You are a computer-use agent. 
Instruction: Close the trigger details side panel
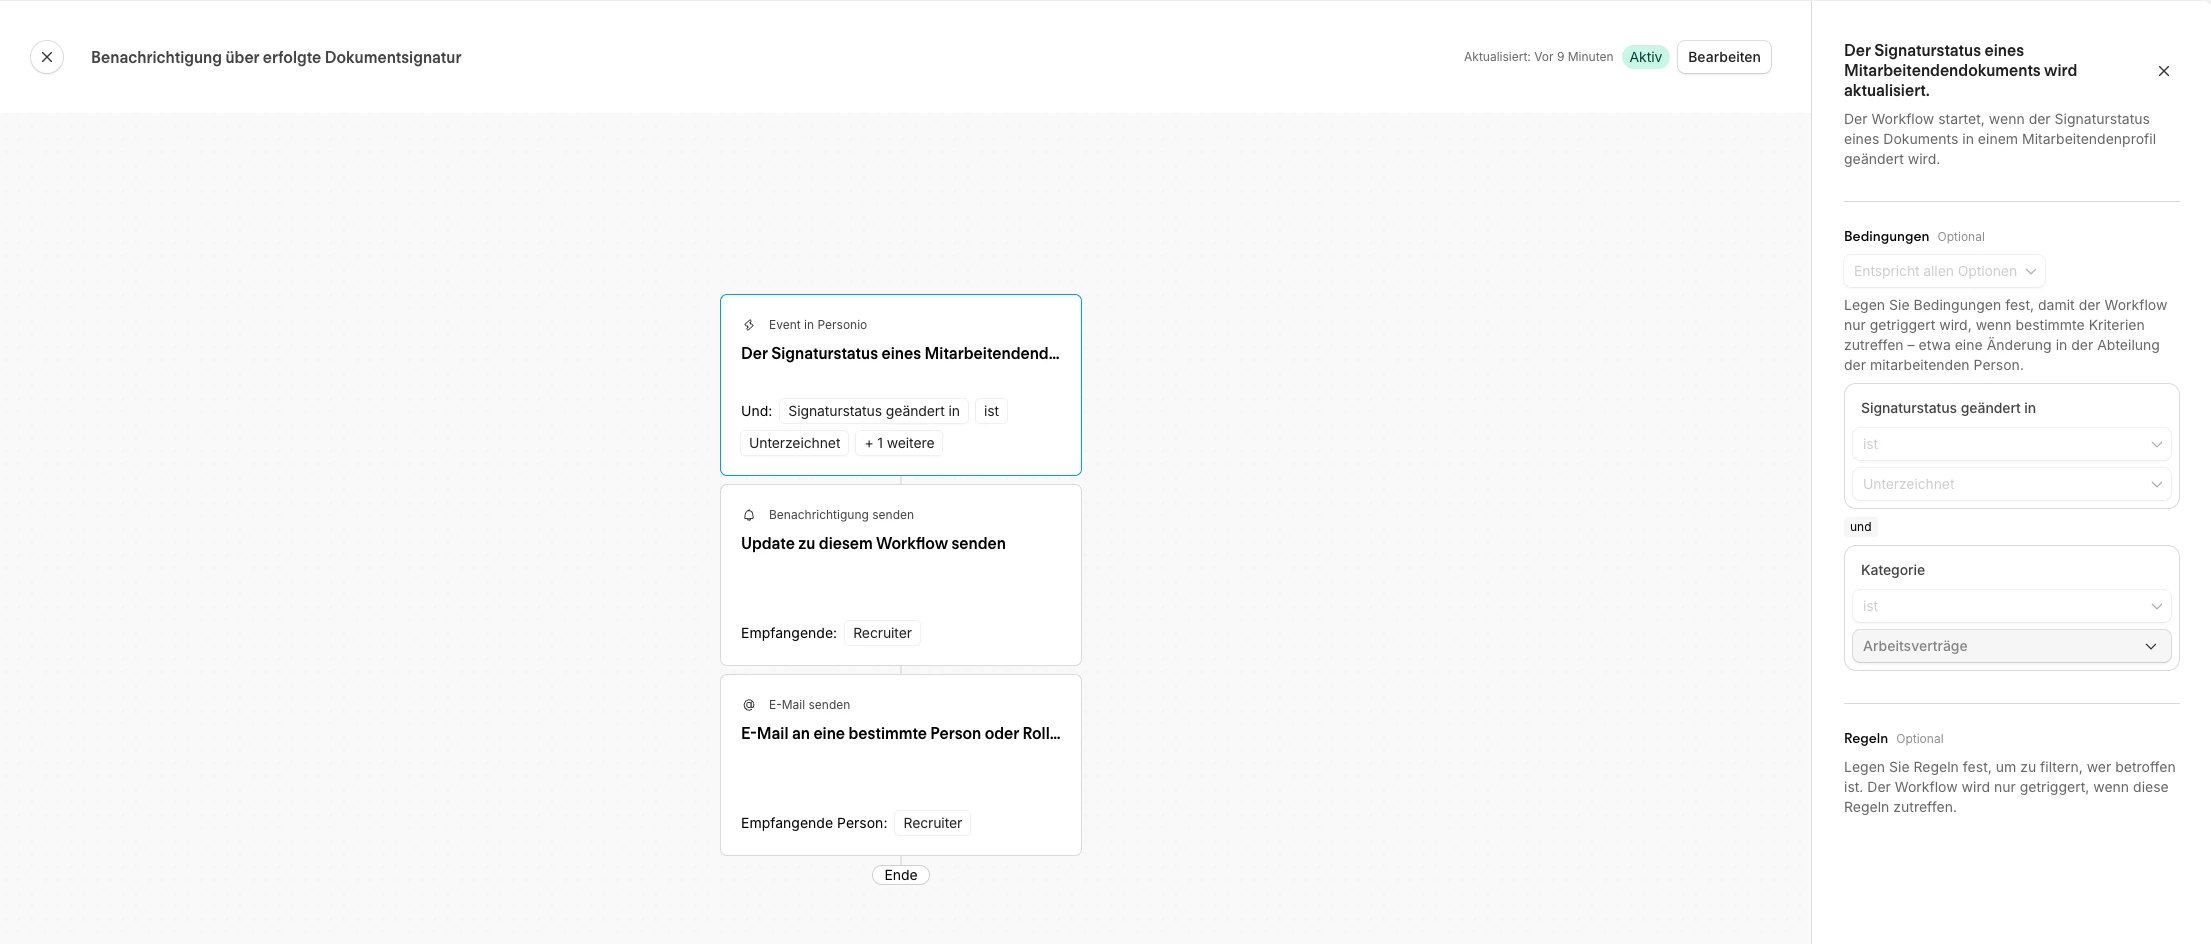(2164, 71)
